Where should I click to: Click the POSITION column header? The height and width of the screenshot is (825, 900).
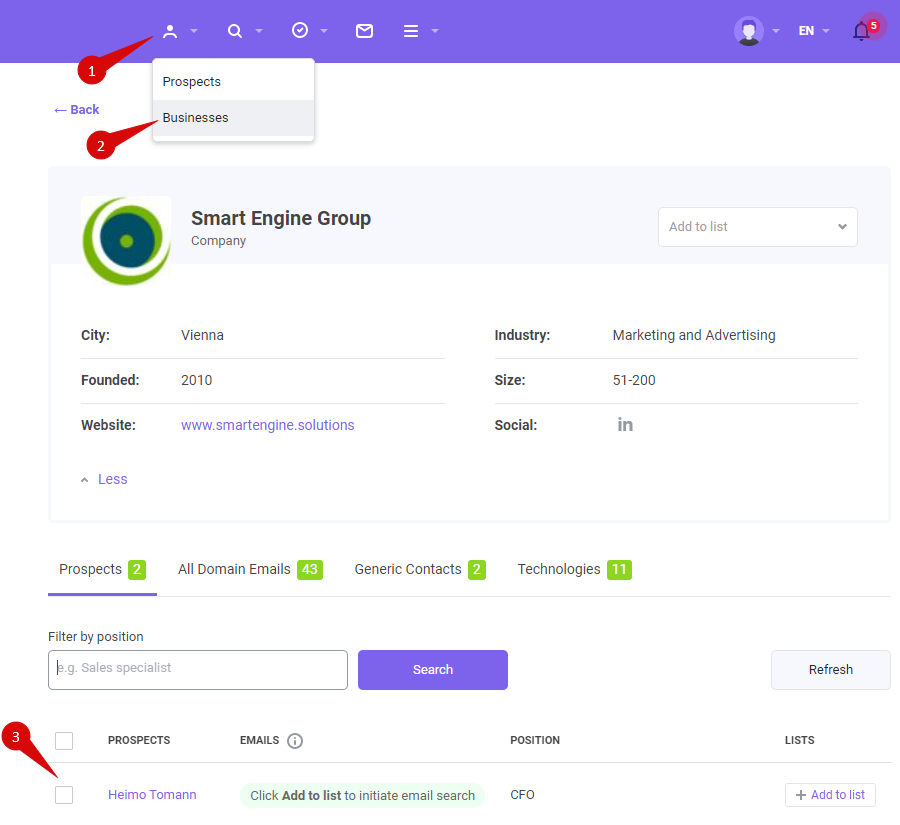(x=535, y=741)
